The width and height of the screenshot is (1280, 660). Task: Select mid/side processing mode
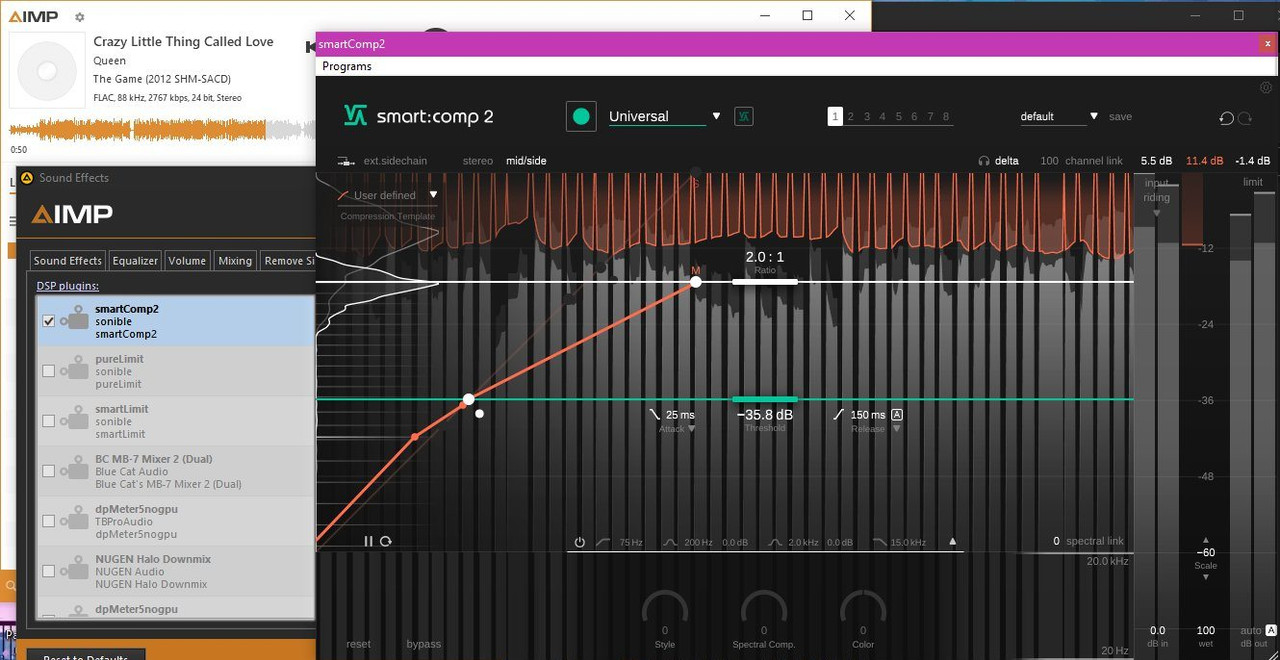[526, 161]
